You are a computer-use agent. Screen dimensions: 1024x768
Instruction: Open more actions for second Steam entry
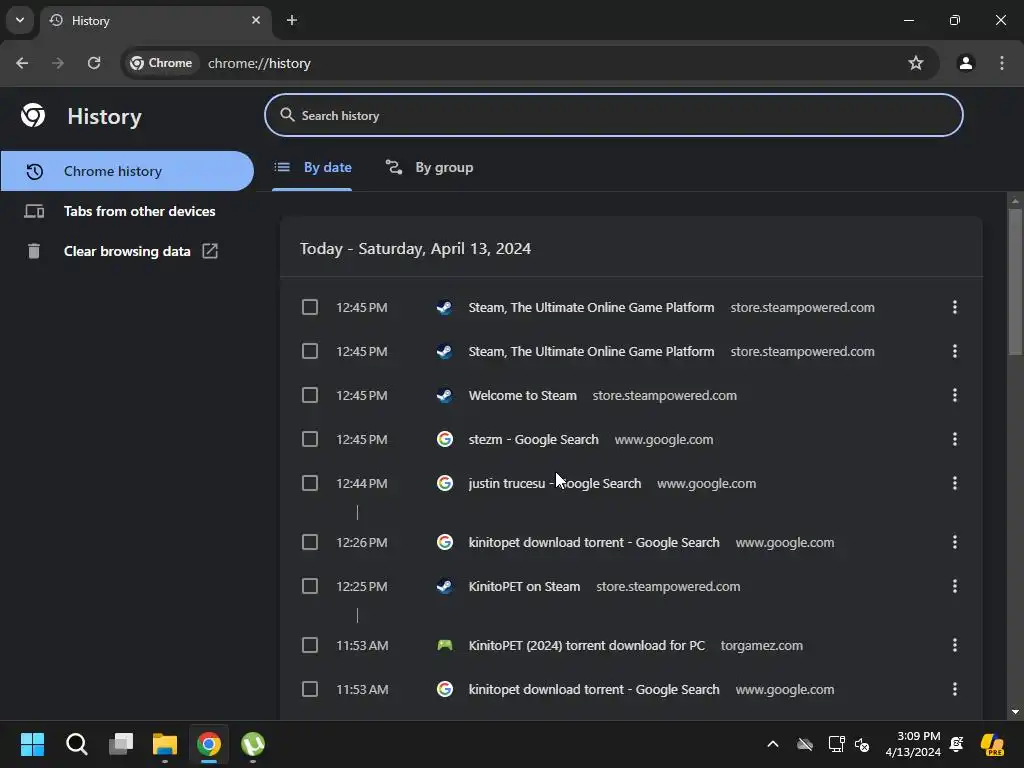pyautogui.click(x=955, y=351)
